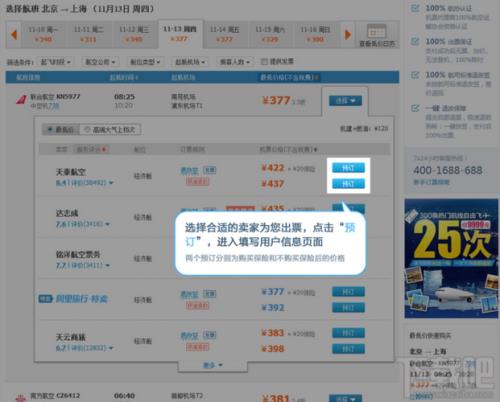Click the ¥377 KN5977 lowest price
The width and height of the screenshot is (500, 402).
tap(276, 100)
